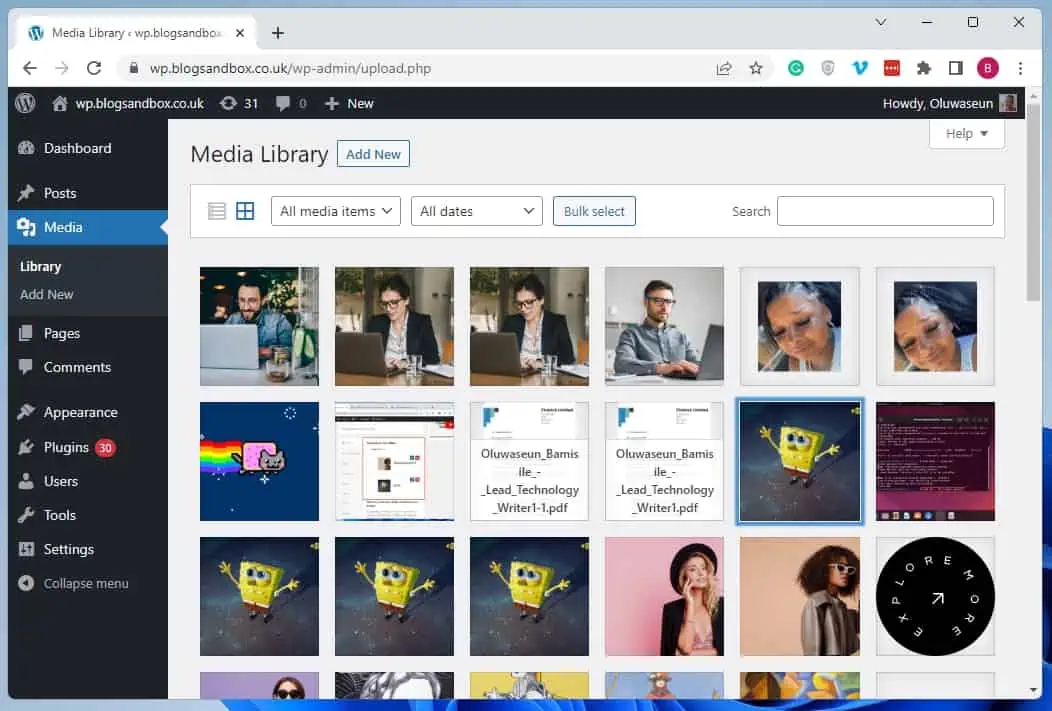Open the Extensions puzzle icon

[x=924, y=68]
